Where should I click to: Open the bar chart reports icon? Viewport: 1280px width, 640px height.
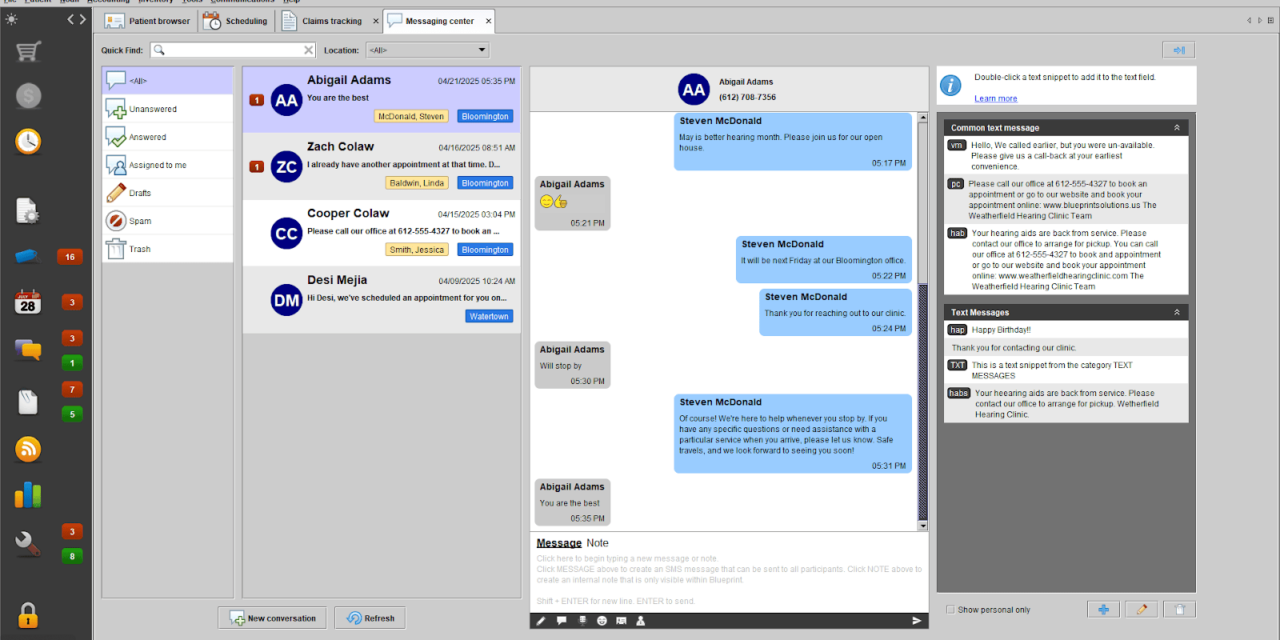click(28, 495)
